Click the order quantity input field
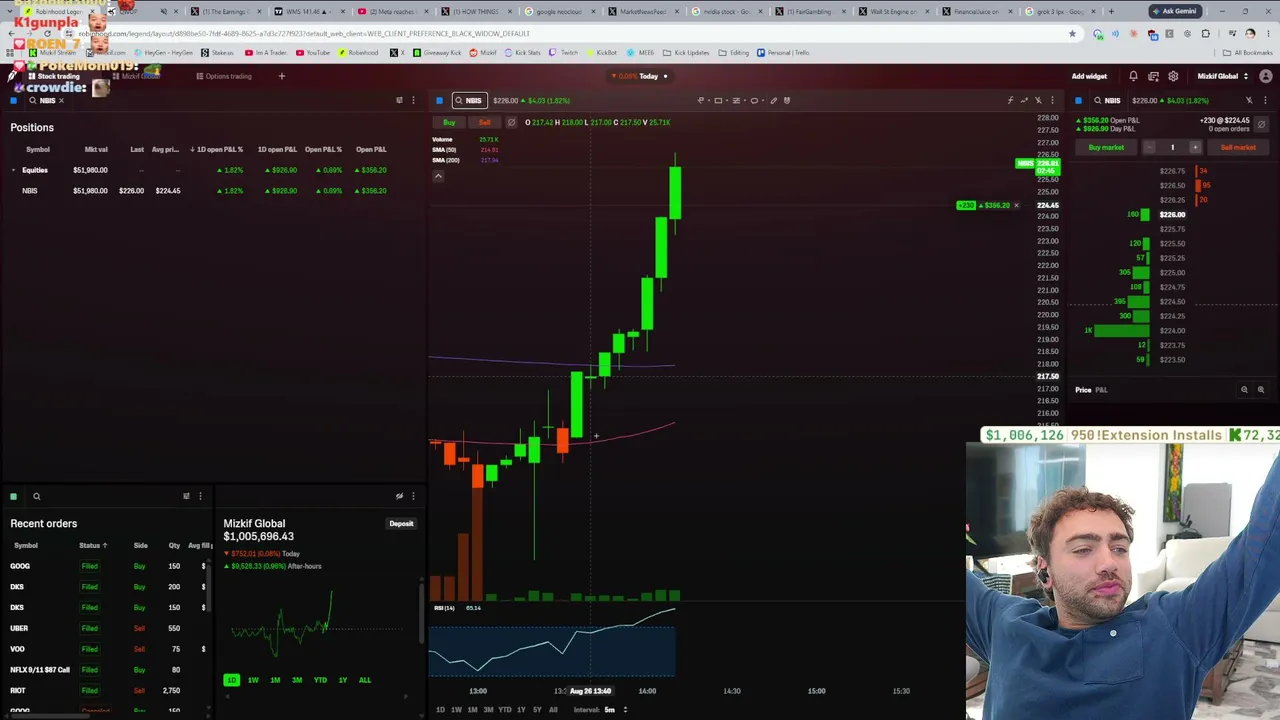 (1172, 147)
